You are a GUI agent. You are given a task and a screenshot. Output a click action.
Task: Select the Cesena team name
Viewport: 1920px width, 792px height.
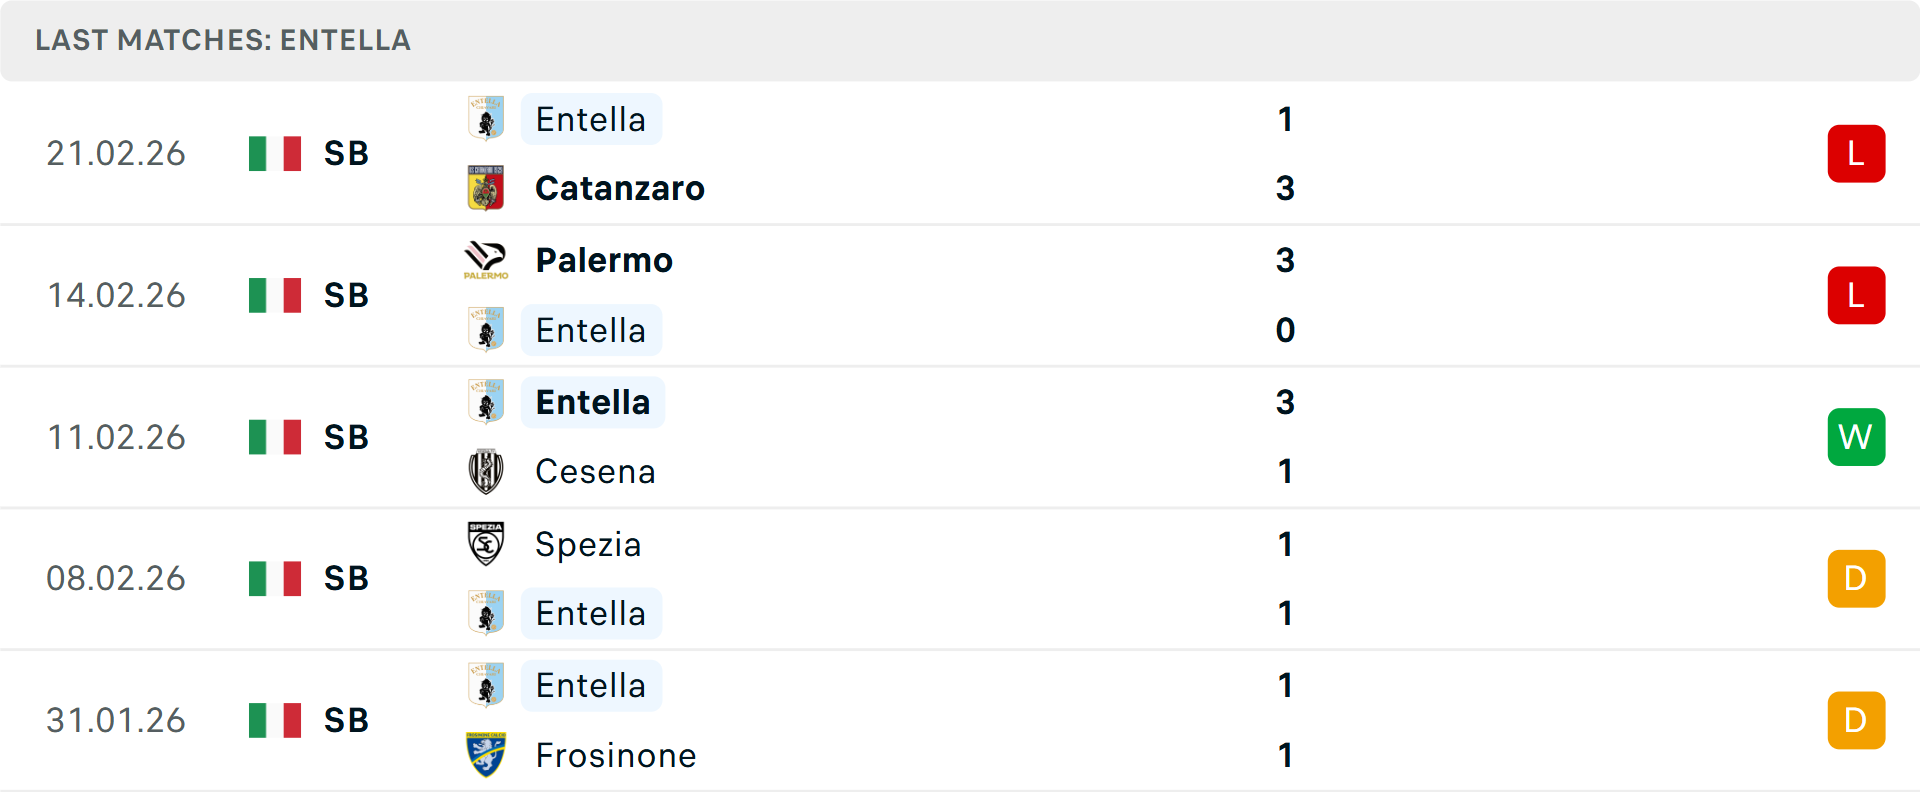point(595,471)
